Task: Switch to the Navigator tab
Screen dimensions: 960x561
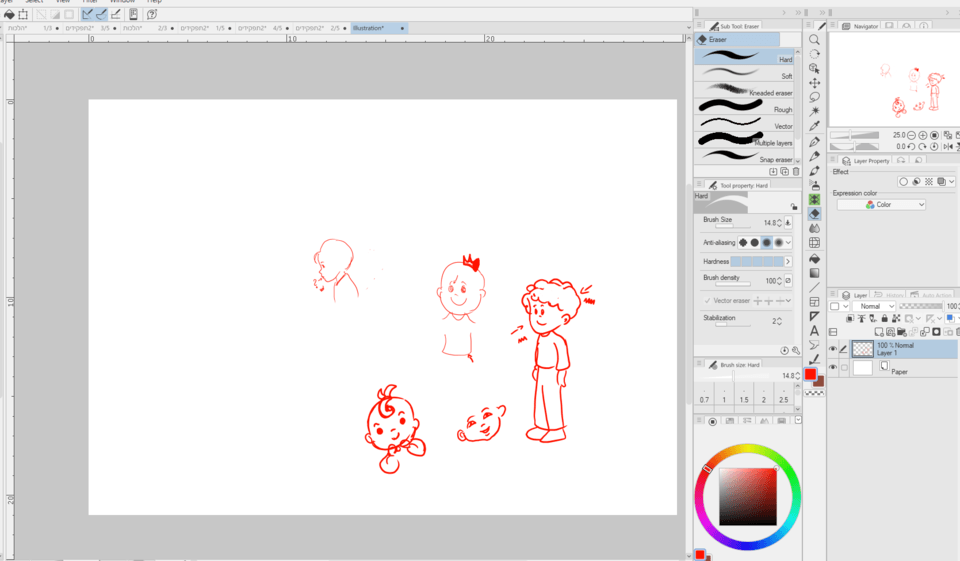Action: (x=861, y=26)
